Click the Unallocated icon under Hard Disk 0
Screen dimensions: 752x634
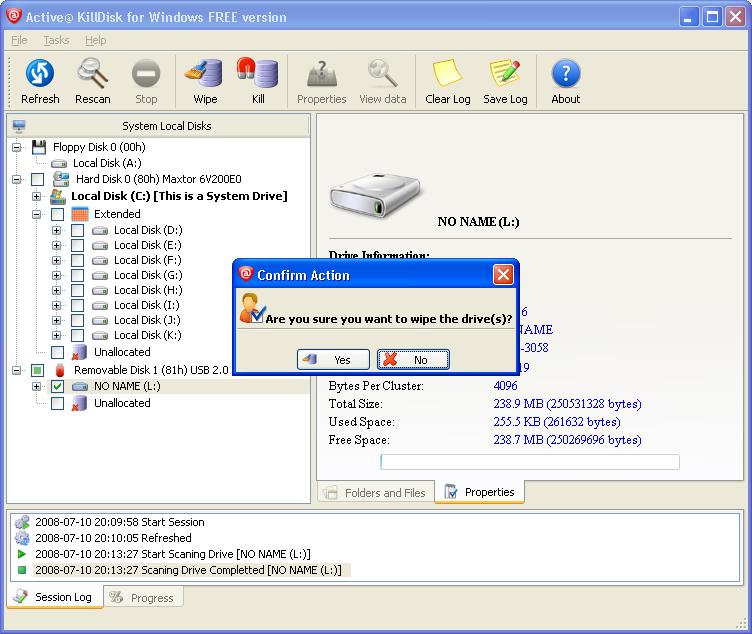coord(79,352)
